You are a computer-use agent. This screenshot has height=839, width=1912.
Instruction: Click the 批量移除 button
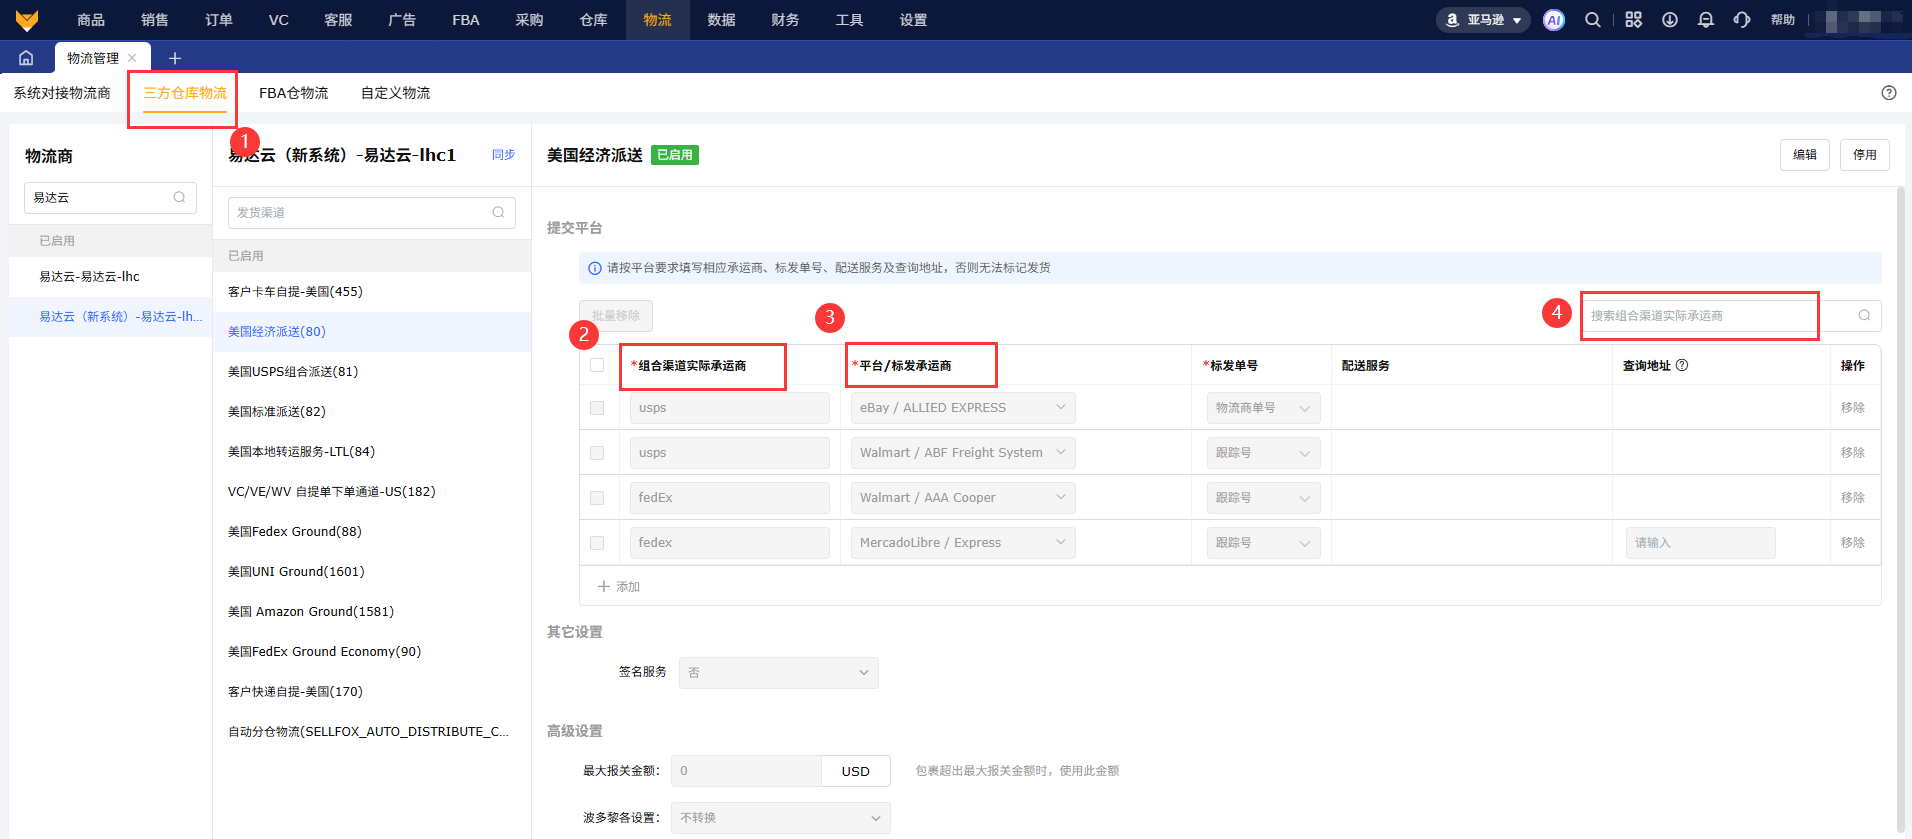[616, 316]
